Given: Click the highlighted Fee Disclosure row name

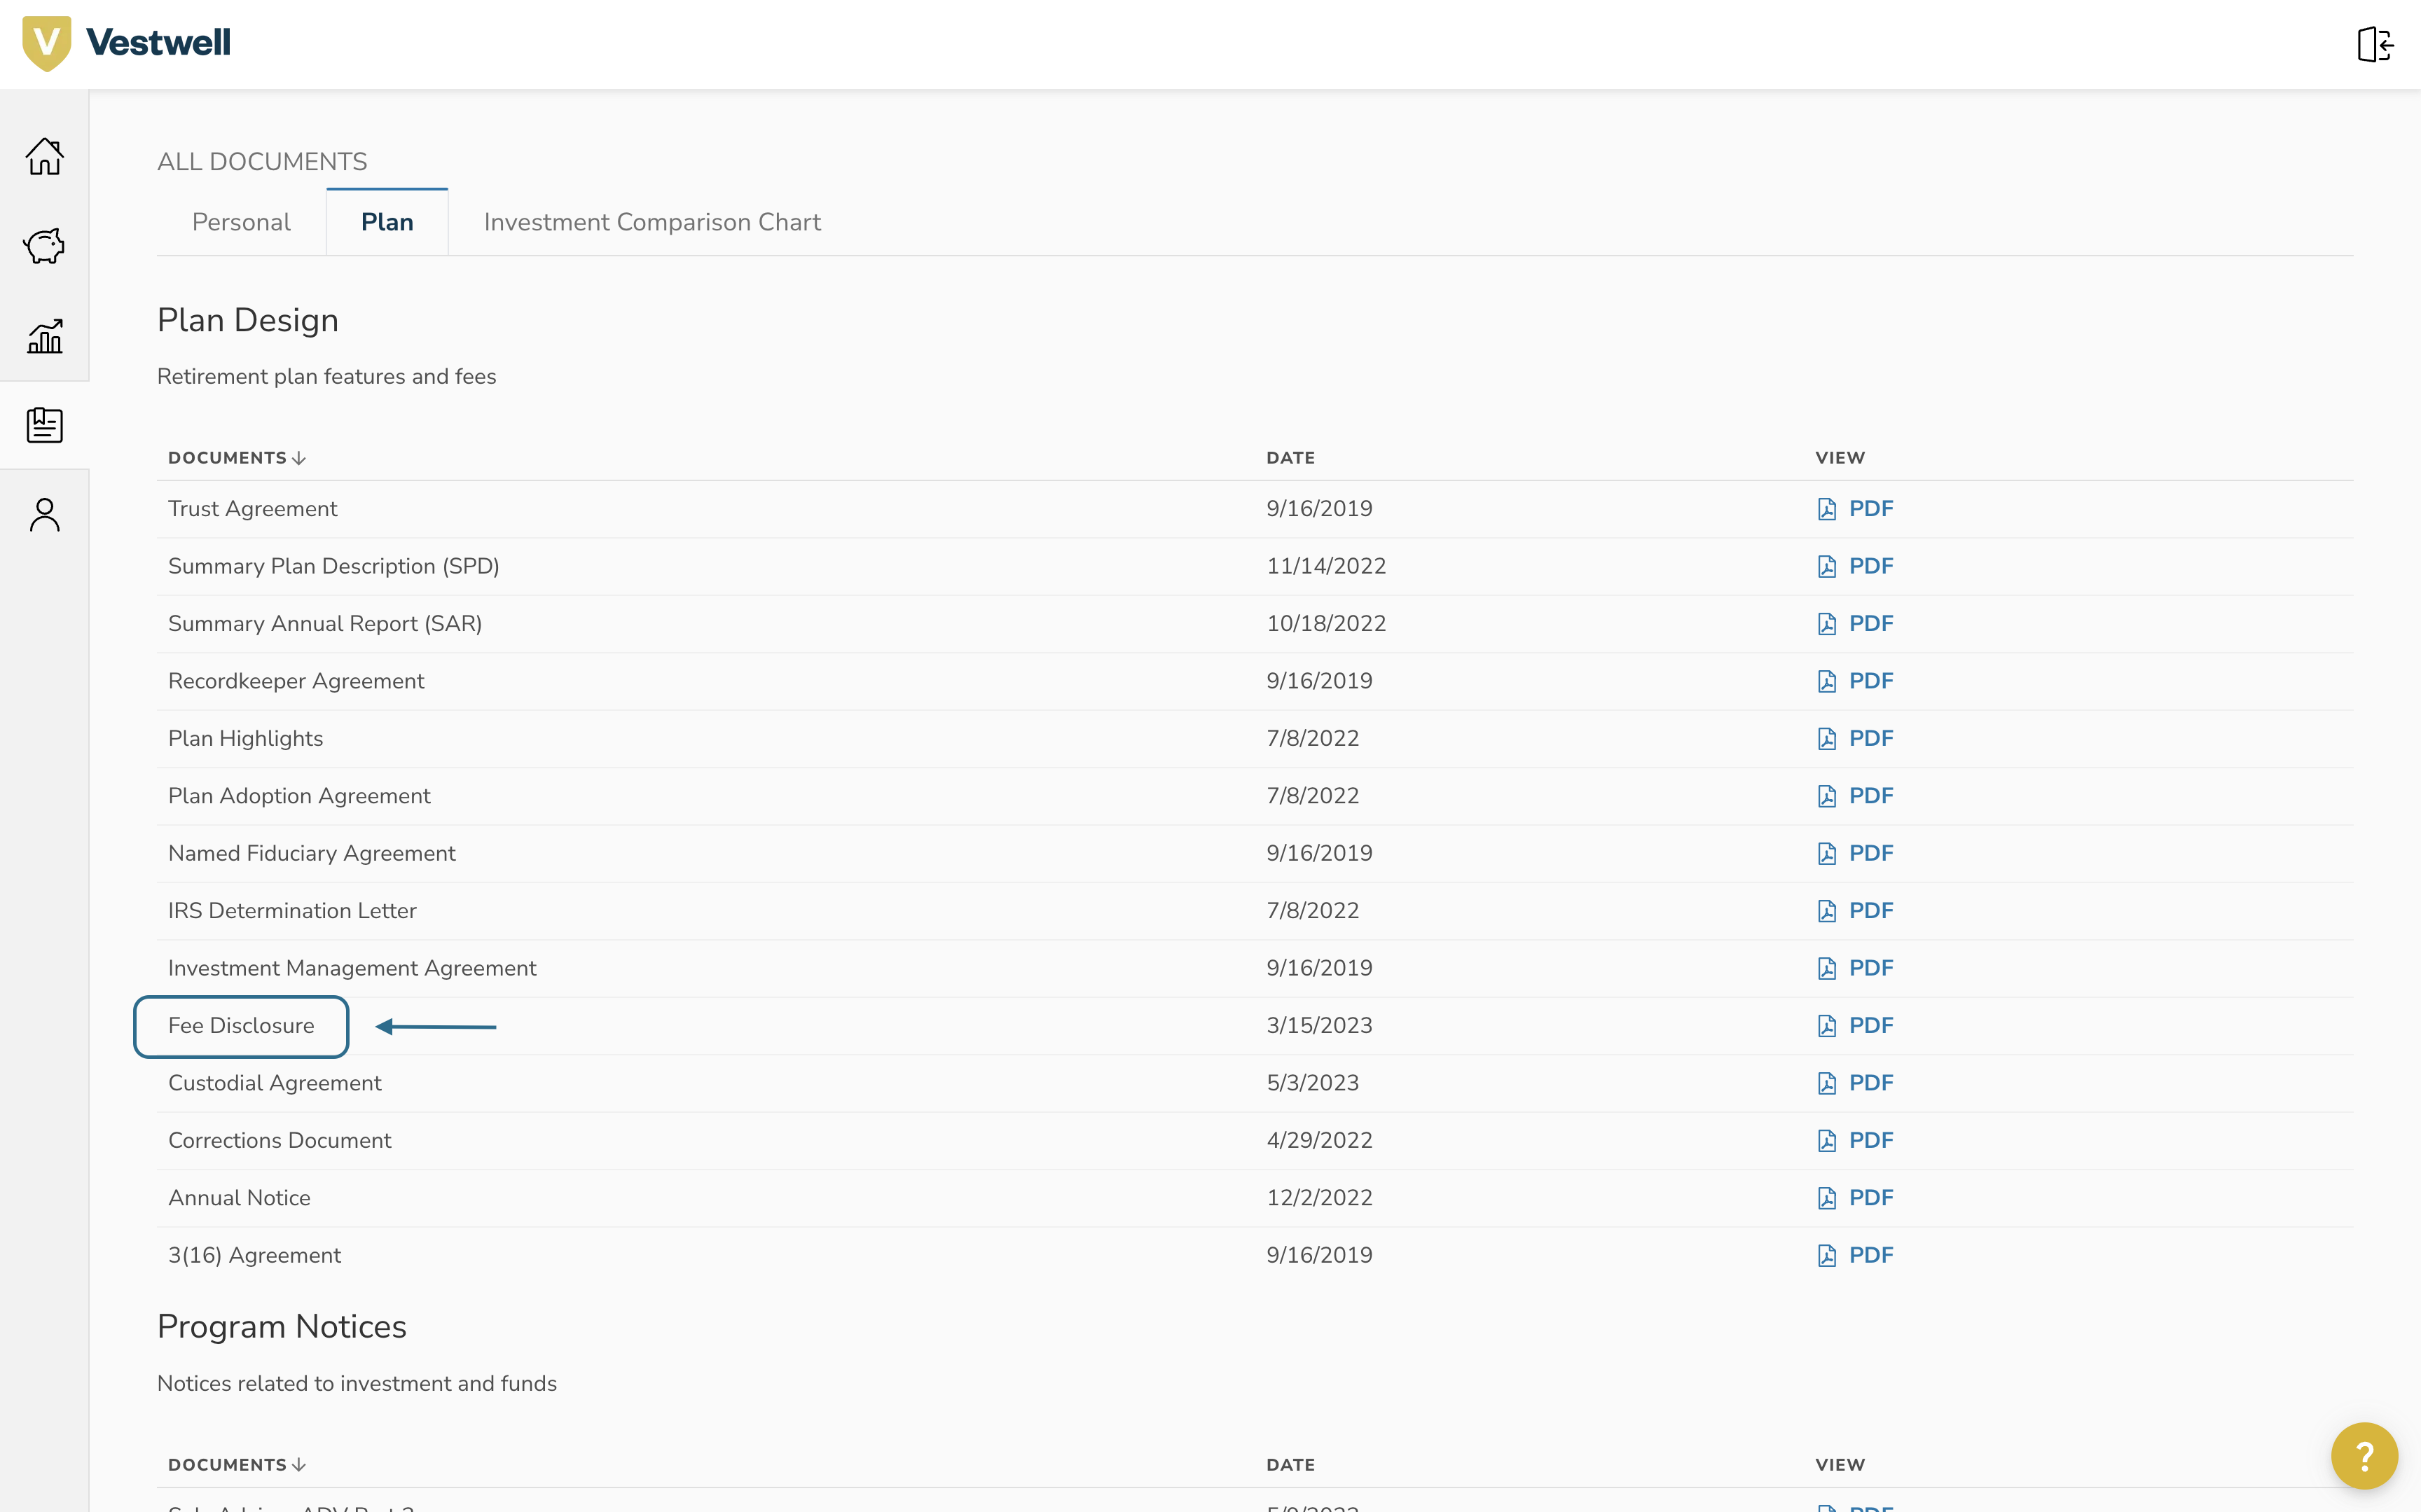Looking at the screenshot, I should (241, 1026).
